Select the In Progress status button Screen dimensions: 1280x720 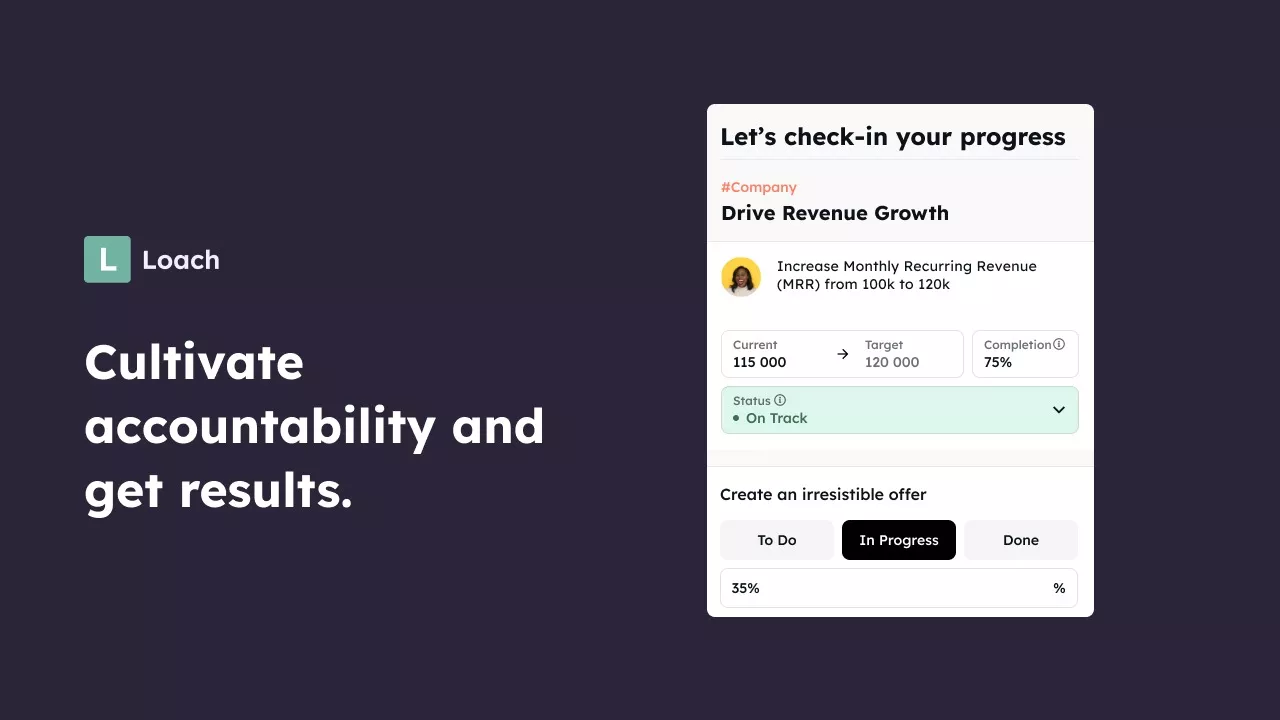point(899,540)
